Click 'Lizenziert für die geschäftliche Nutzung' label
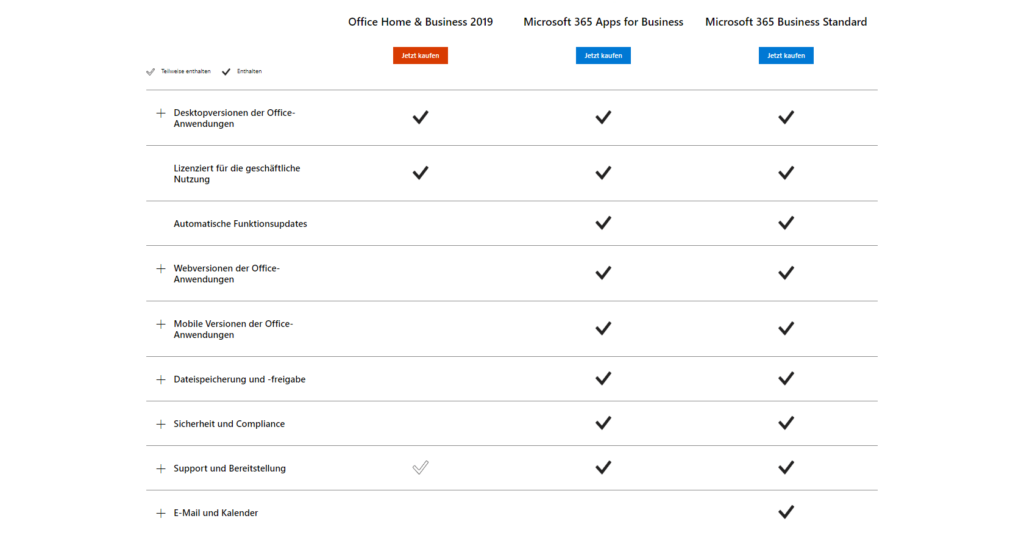Screen dimensions: 1024x538 [236, 174]
